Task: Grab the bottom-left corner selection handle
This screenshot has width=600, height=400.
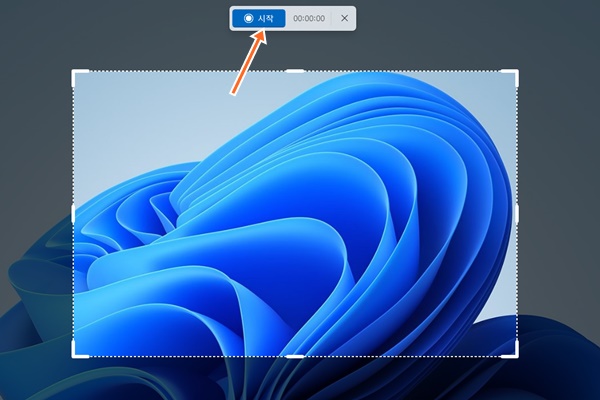Action: 79,350
